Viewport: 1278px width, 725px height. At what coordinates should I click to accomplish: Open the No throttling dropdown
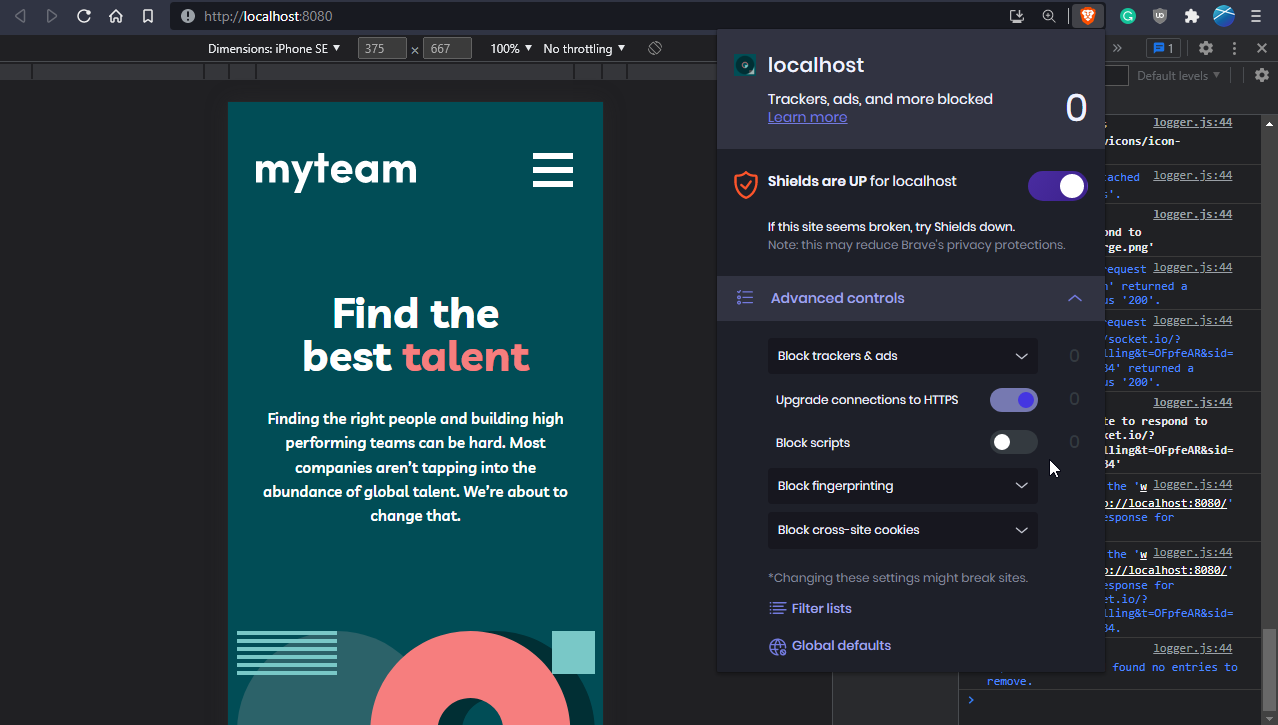coord(584,48)
